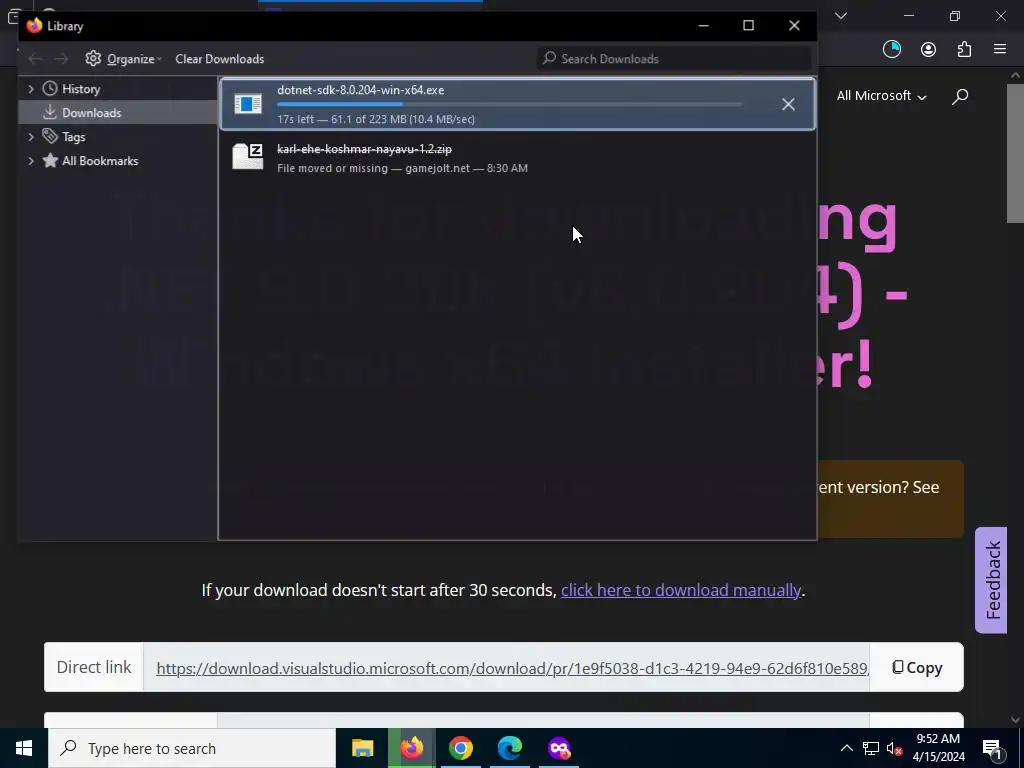1024x768 pixels.
Task: Click the Feedback side tab
Action: [x=991, y=580]
